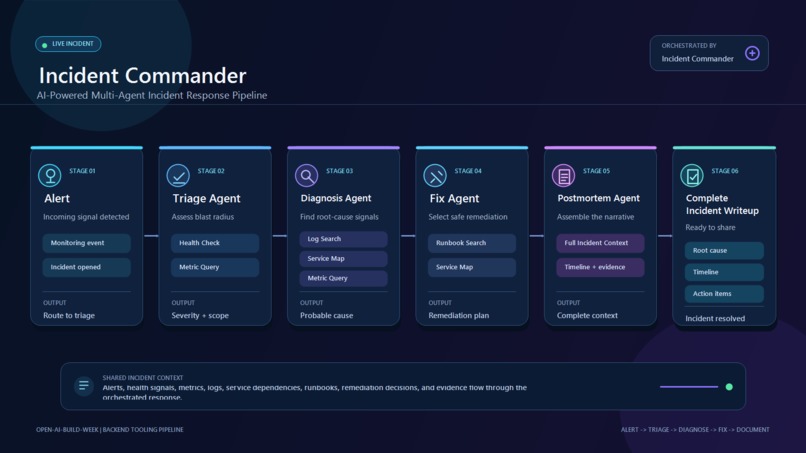Screen dimensions: 806x453
Task: Click the Ready to share text
Action: [710, 228]
